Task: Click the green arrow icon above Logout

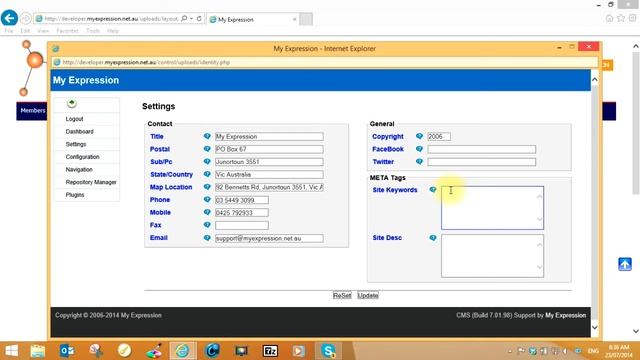Action: 72,103
